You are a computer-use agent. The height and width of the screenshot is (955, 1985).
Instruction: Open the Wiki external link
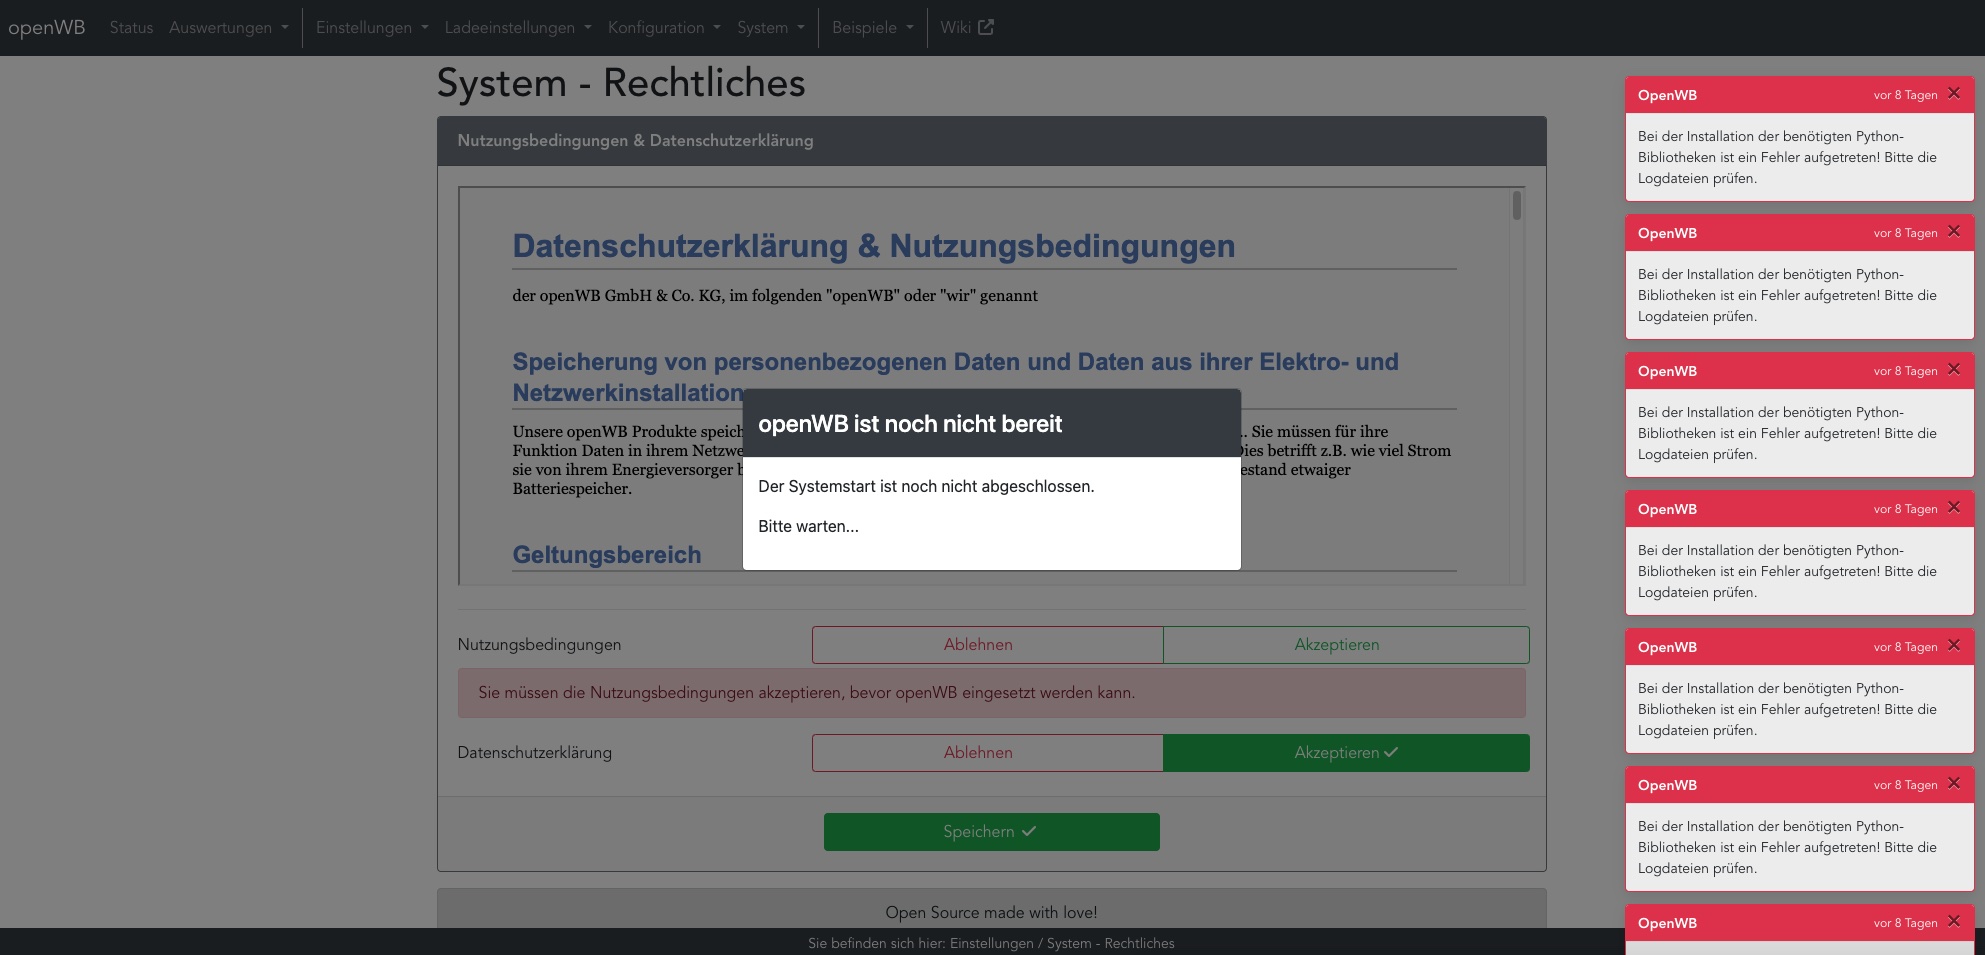pos(966,27)
